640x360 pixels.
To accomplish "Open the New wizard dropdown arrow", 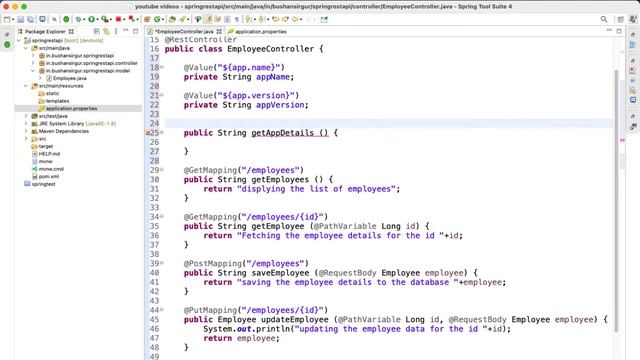I will point(13,20).
